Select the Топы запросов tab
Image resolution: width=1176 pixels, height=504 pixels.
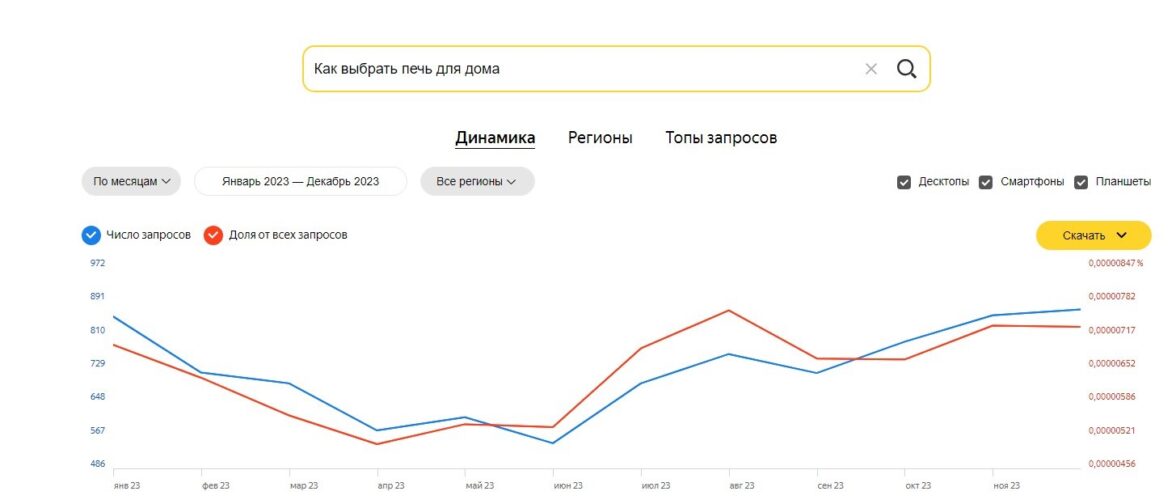[x=721, y=138]
